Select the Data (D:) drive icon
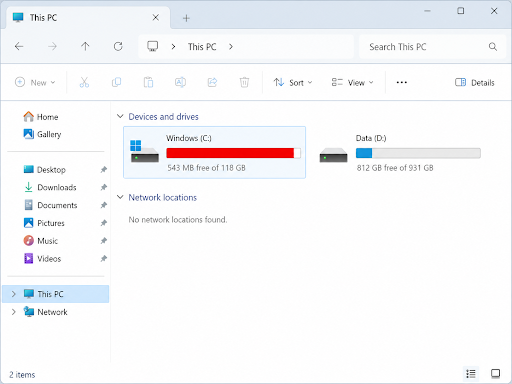The width and height of the screenshot is (512, 384). pyautogui.click(x=333, y=155)
